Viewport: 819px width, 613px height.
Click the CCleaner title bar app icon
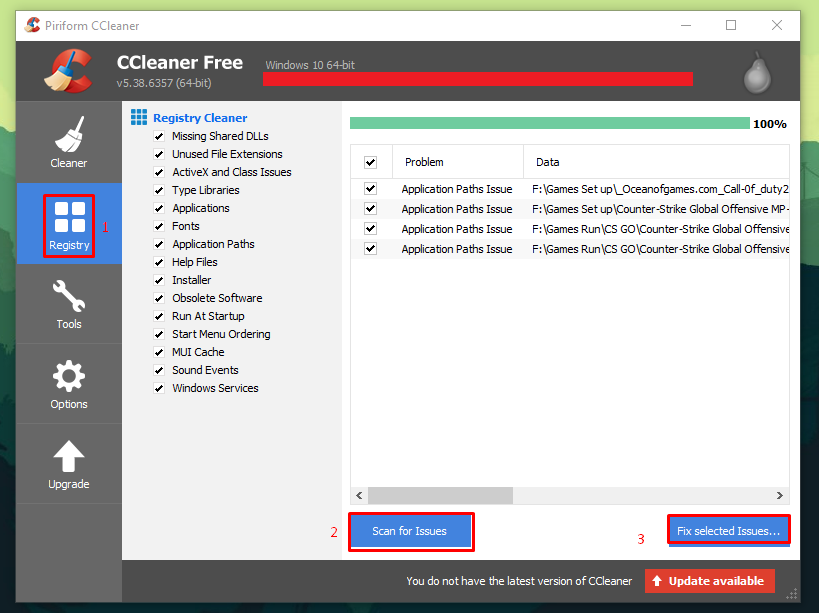[x=32, y=25]
